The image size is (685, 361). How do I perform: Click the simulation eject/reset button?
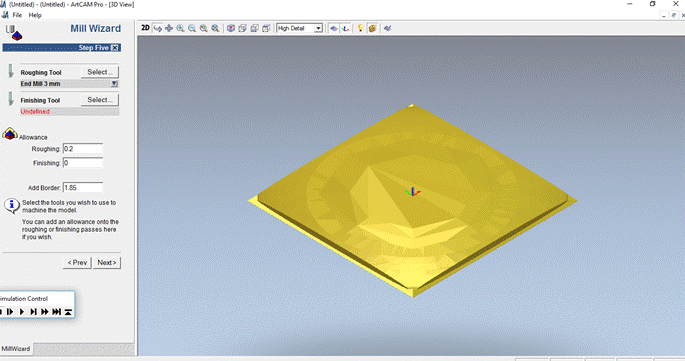[68, 312]
